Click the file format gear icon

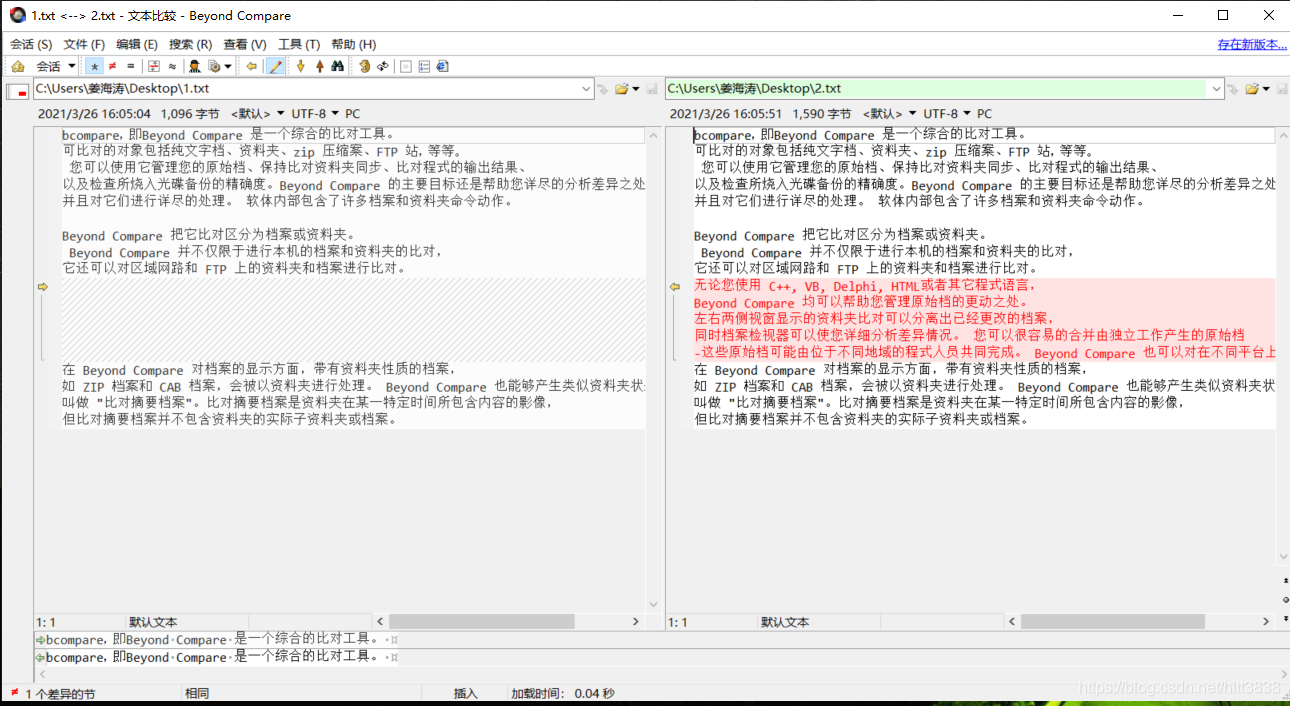[214, 67]
